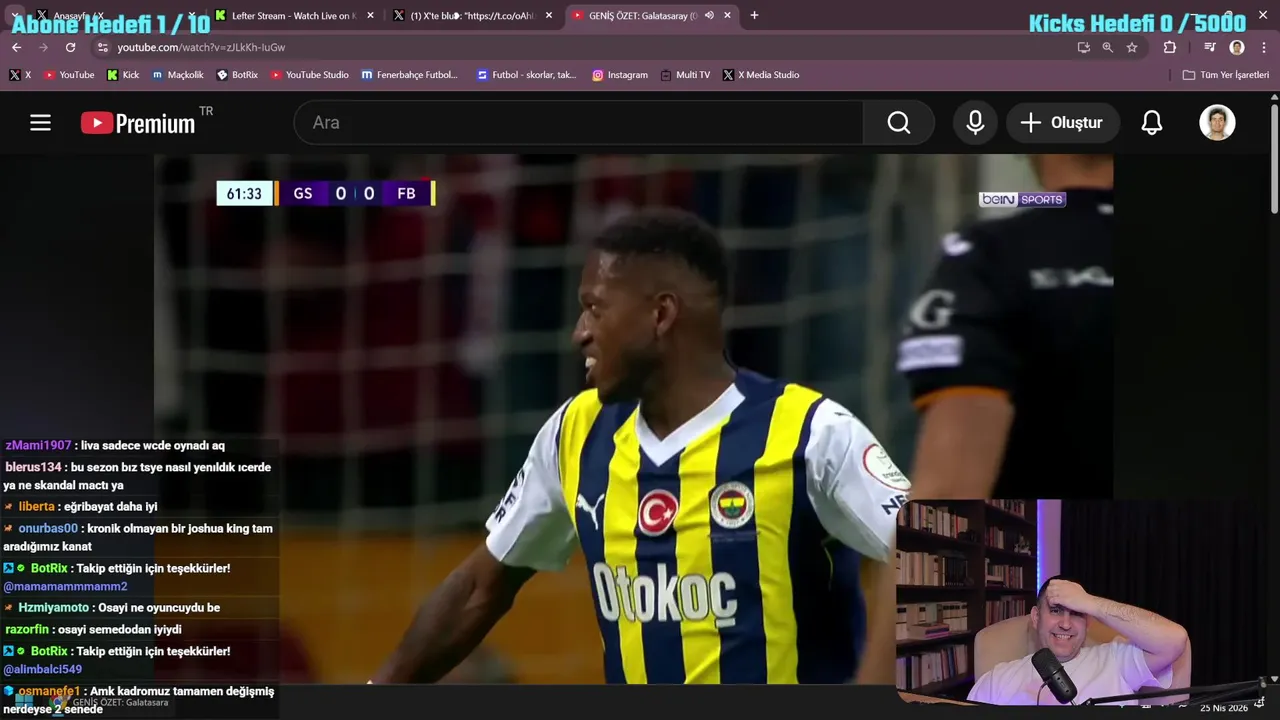Open browser extensions puzzle icon
Image resolution: width=1280 pixels, height=720 pixels.
(x=1170, y=47)
